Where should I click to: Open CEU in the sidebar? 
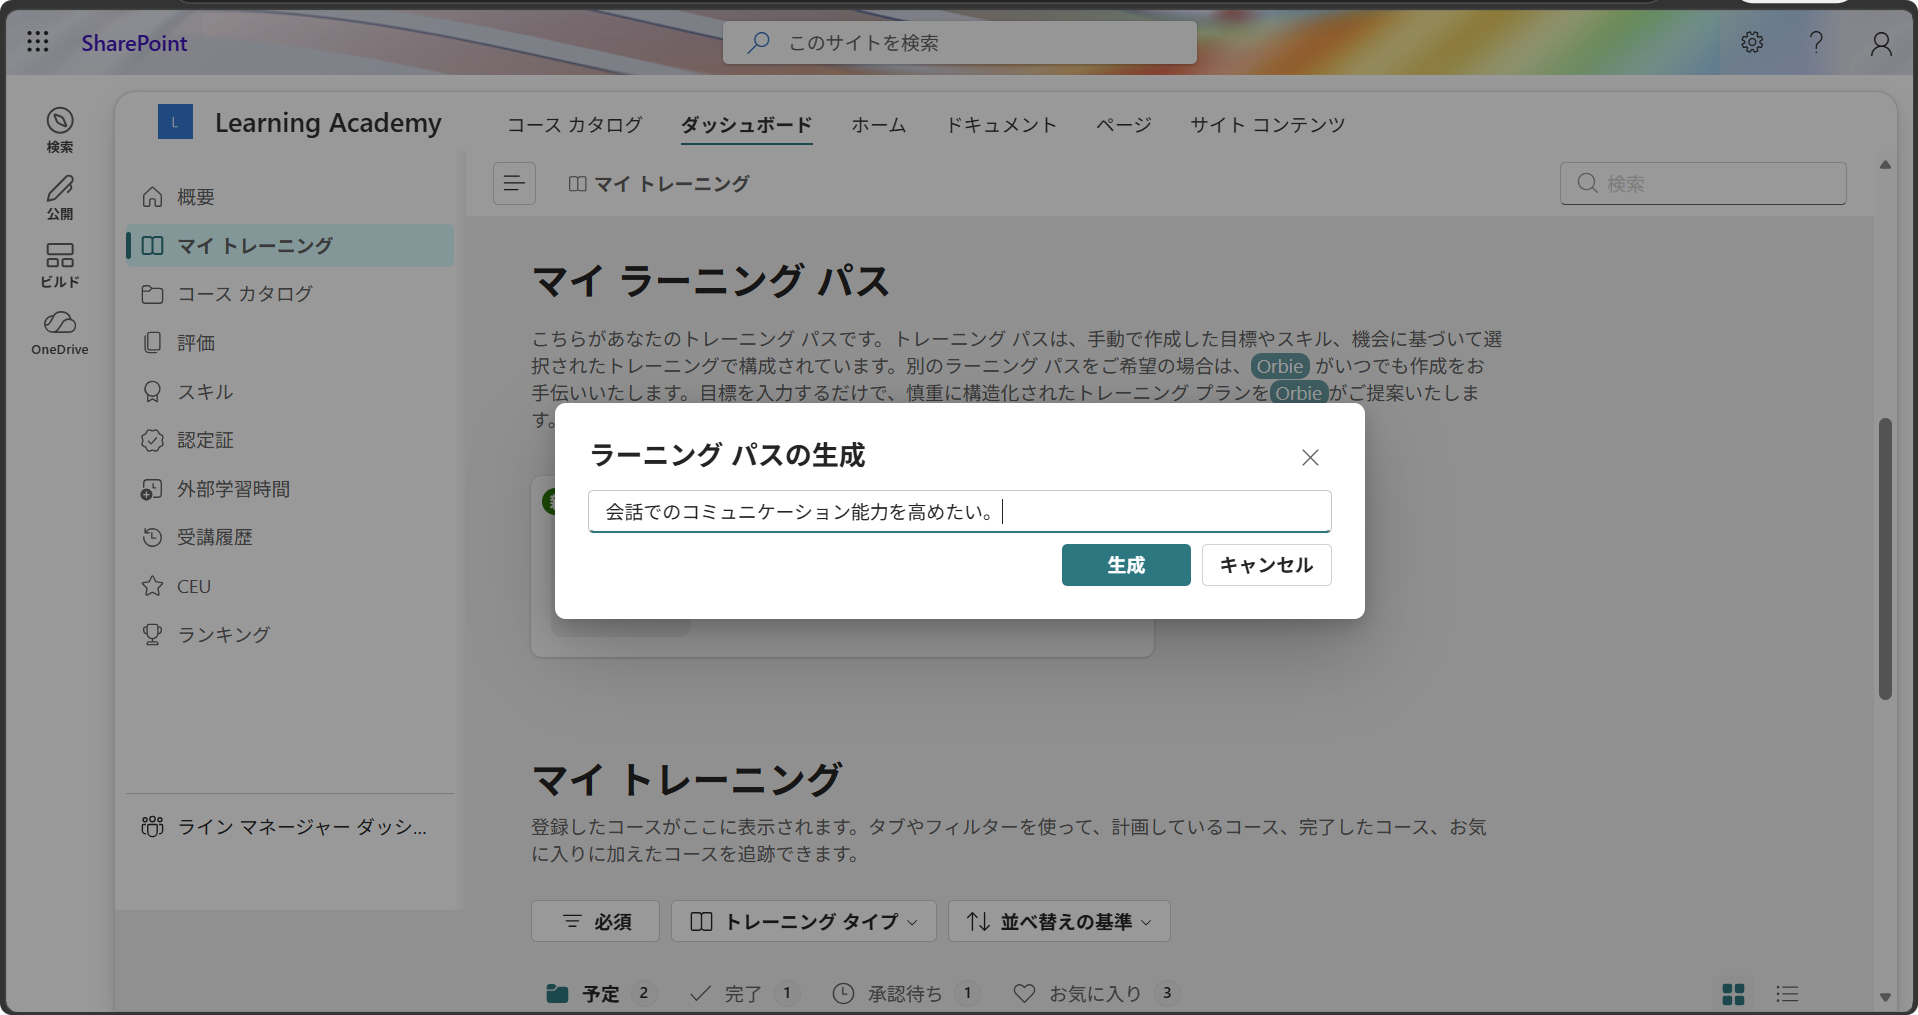click(290, 586)
